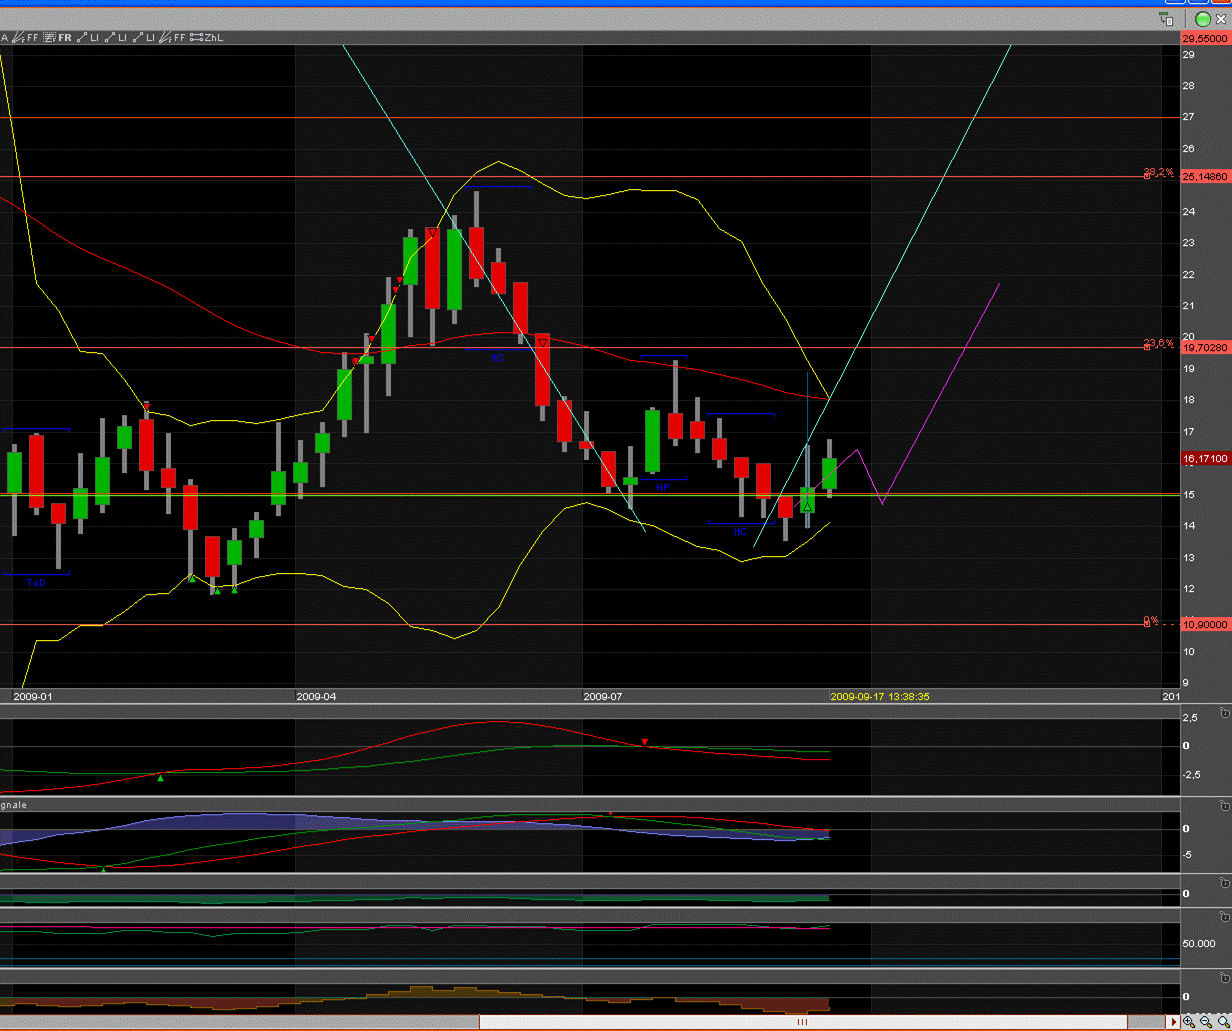Viewport: 1232px width, 1031px height.
Task: Select the highlighted FR retracement tool
Action: tap(58, 37)
